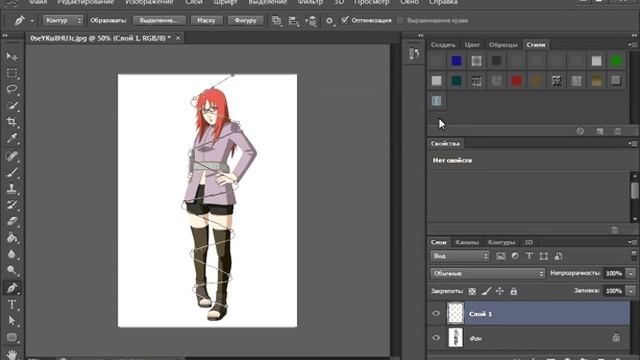Screen dimensions: 640x360
Task: Open the blending mode dropdown
Action: [x=487, y=273]
